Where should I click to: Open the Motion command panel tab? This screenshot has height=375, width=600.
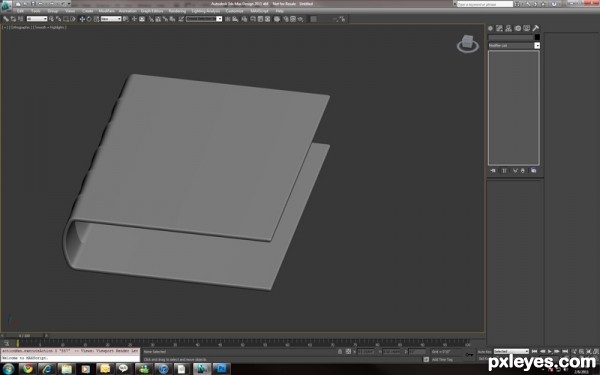point(518,28)
